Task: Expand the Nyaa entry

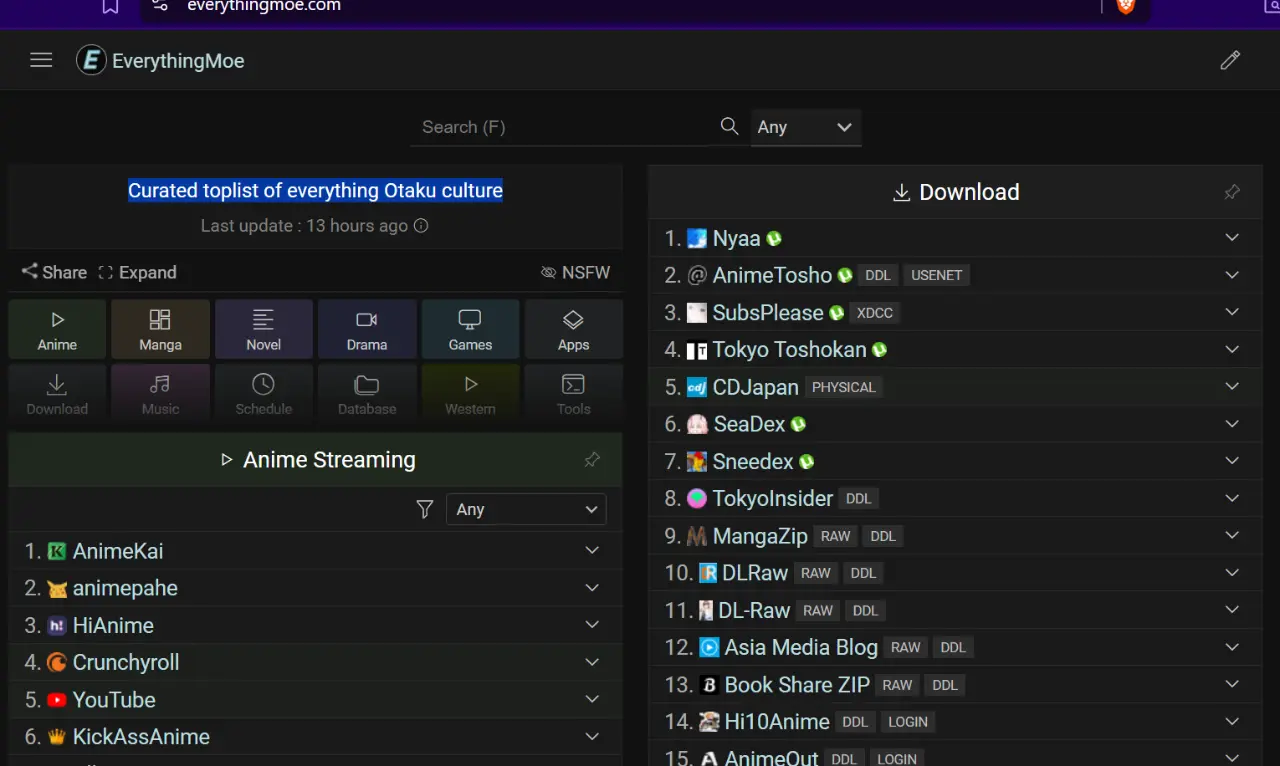Action: point(1232,238)
